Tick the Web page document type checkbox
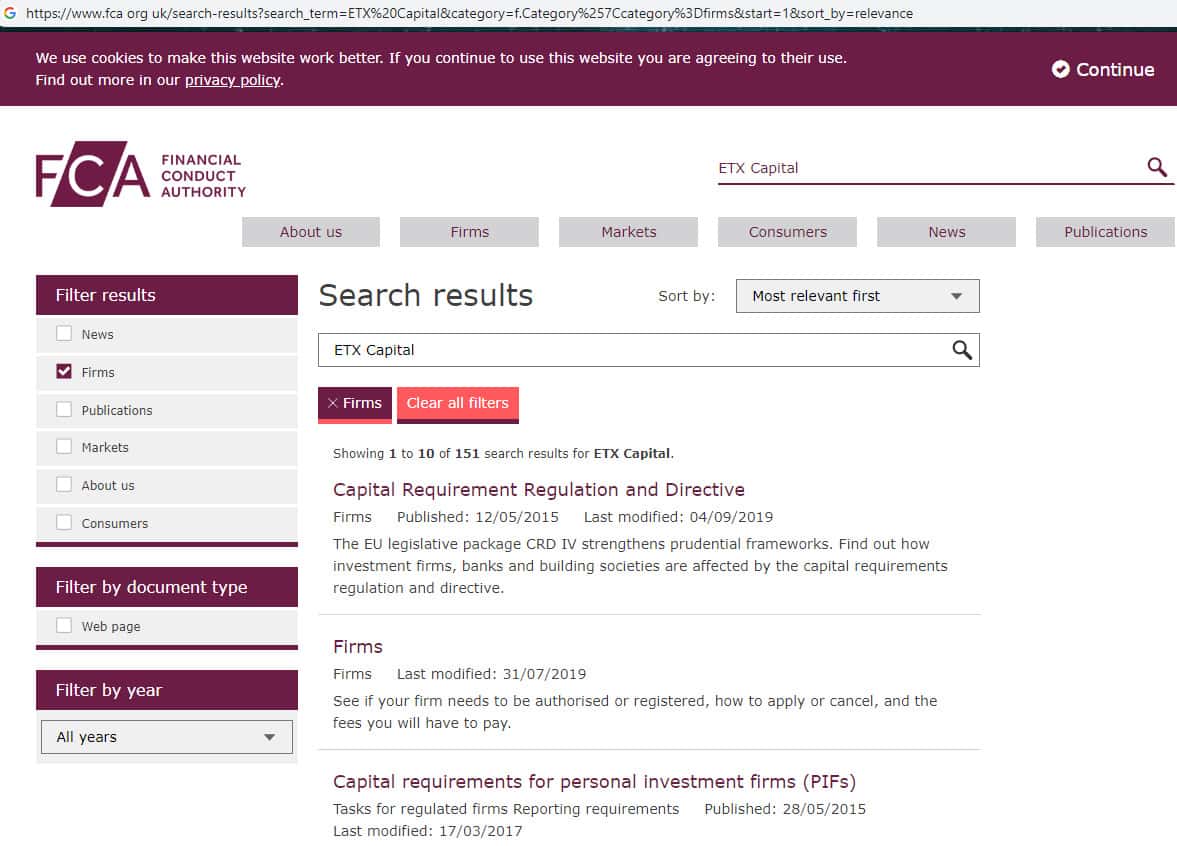The height and width of the screenshot is (846, 1177). [64, 625]
